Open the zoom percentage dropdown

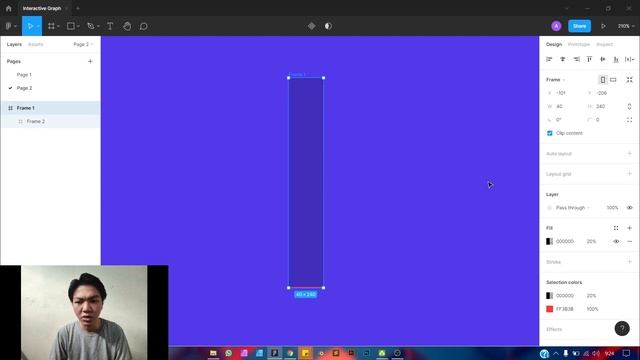coord(626,26)
